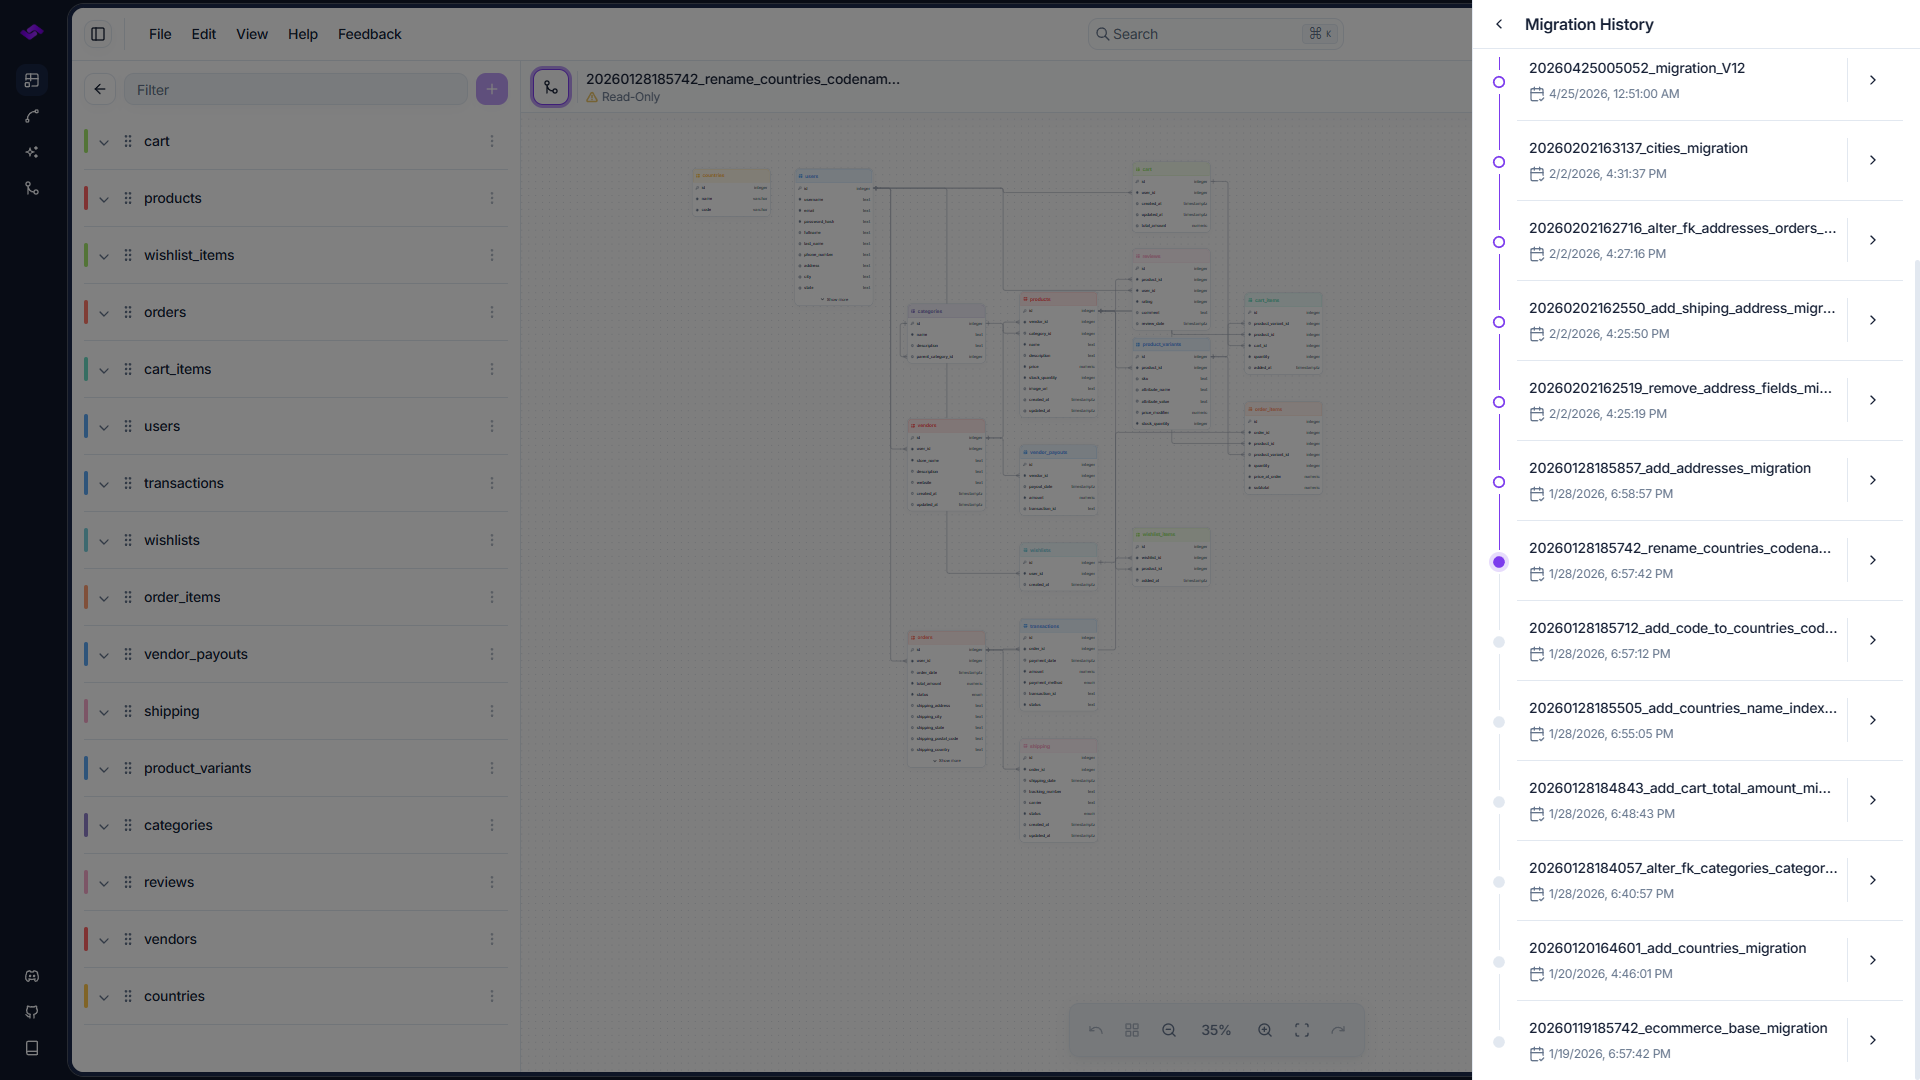Expand the vendors table row
This screenshot has width=1920, height=1080.
[x=104, y=940]
